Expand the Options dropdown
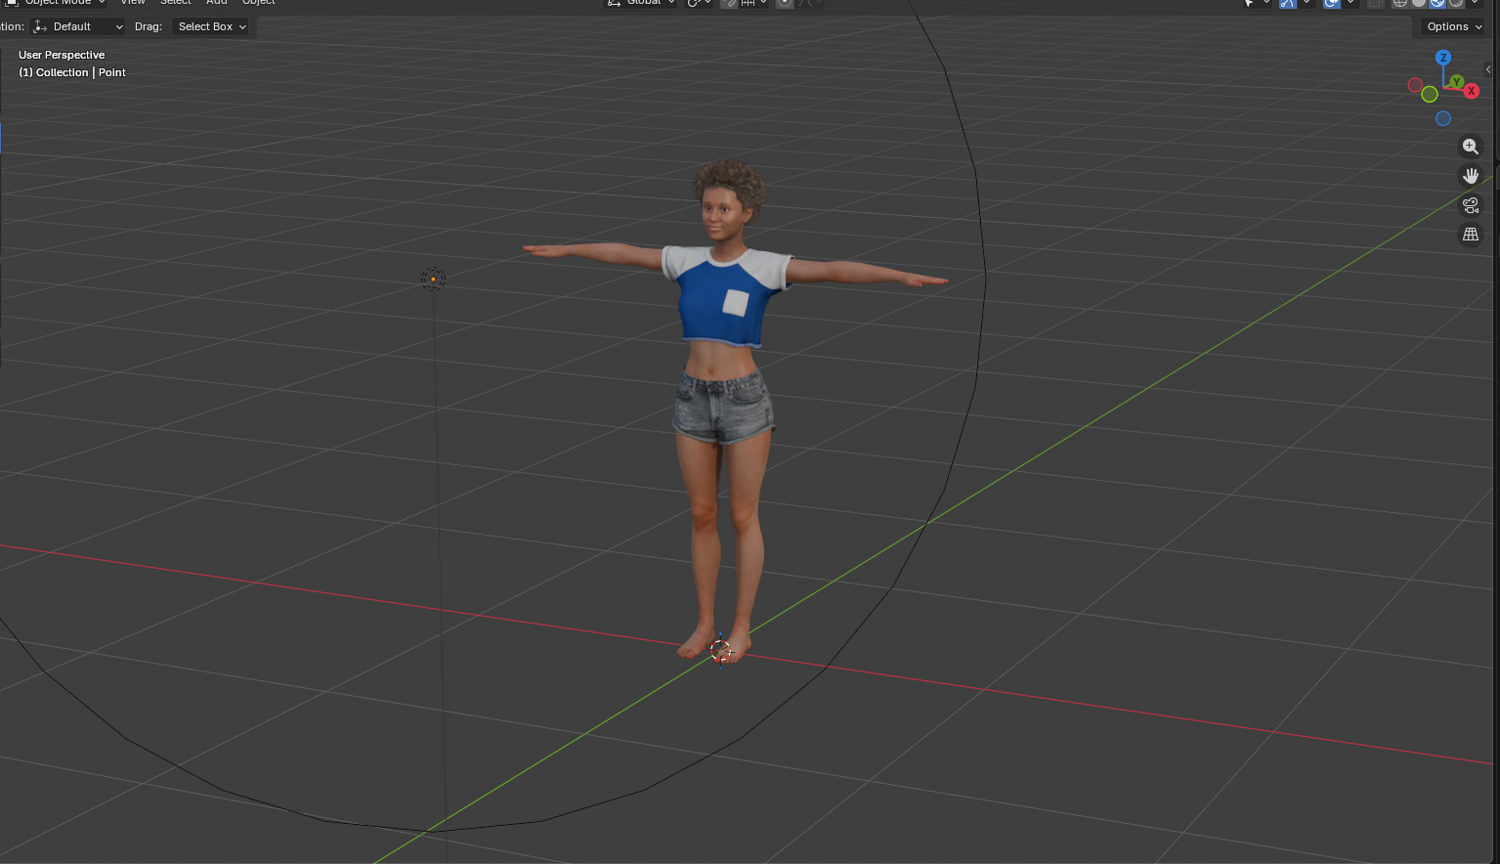 (x=1452, y=27)
